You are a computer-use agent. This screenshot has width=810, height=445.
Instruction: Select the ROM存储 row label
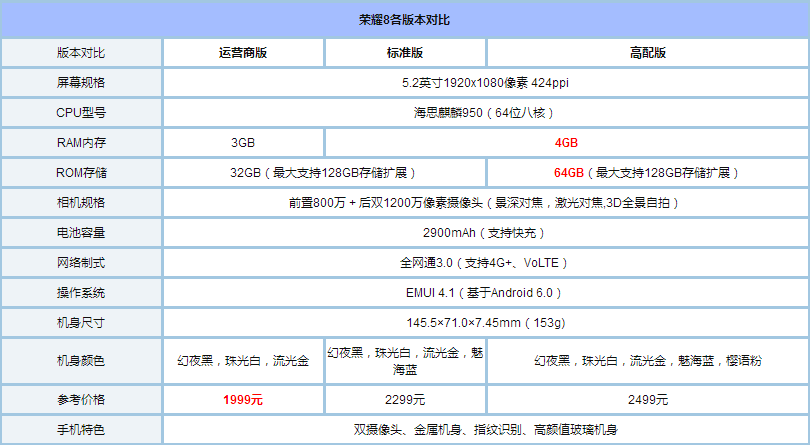click(81, 173)
